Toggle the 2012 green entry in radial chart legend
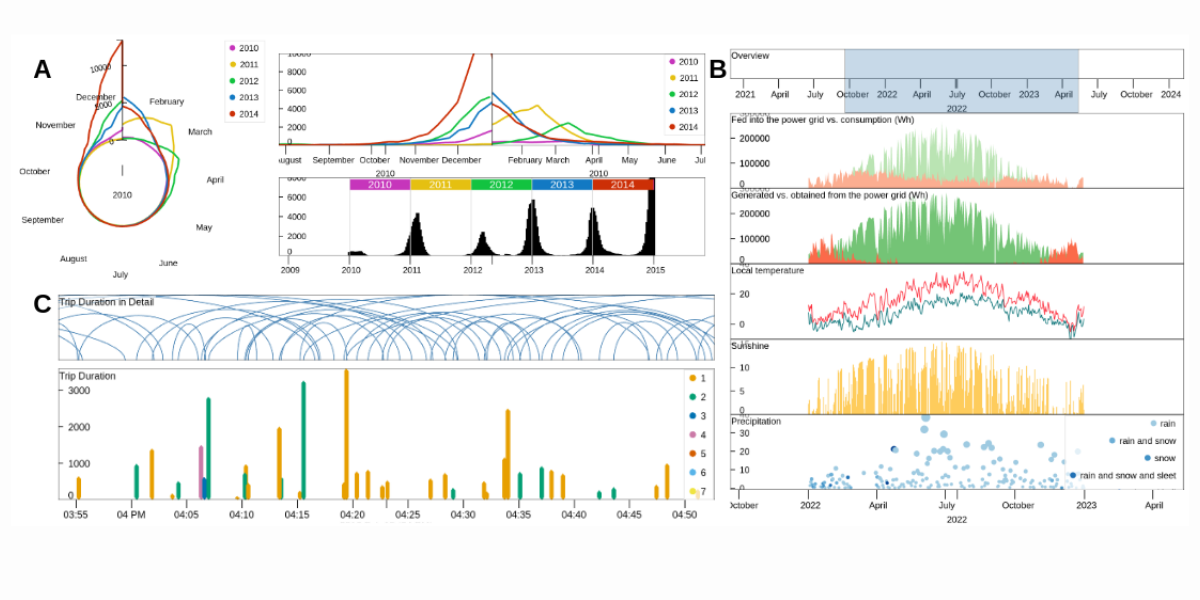 [x=234, y=81]
